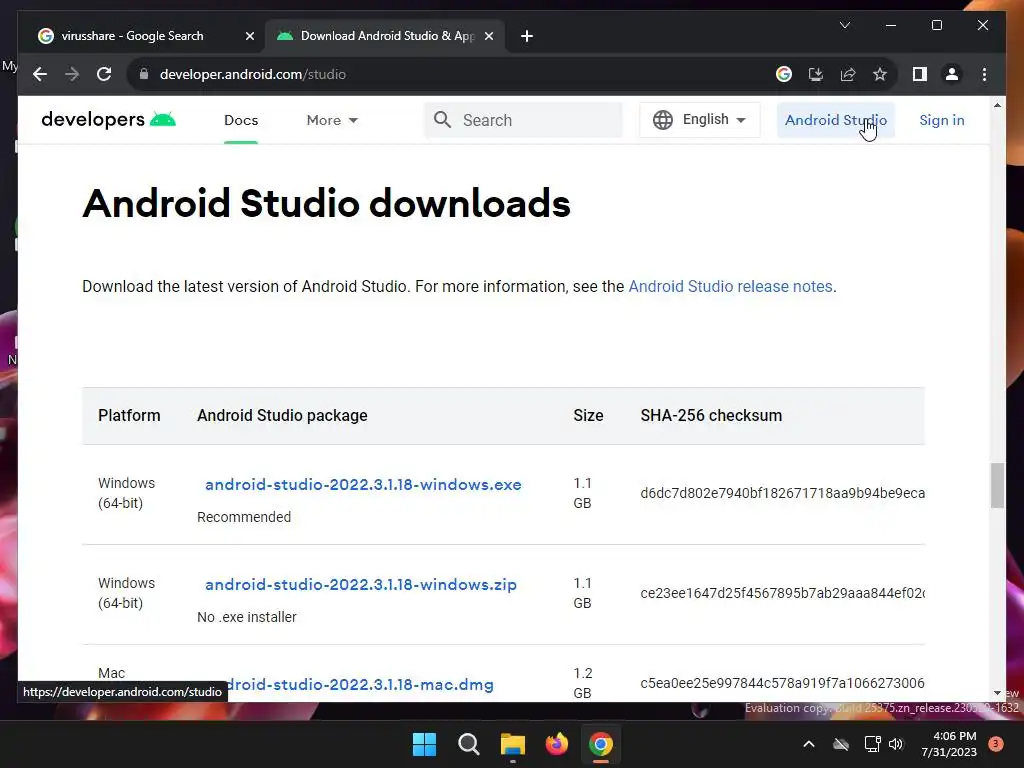
Task: Open Windows taskbar Search
Action: (x=469, y=744)
